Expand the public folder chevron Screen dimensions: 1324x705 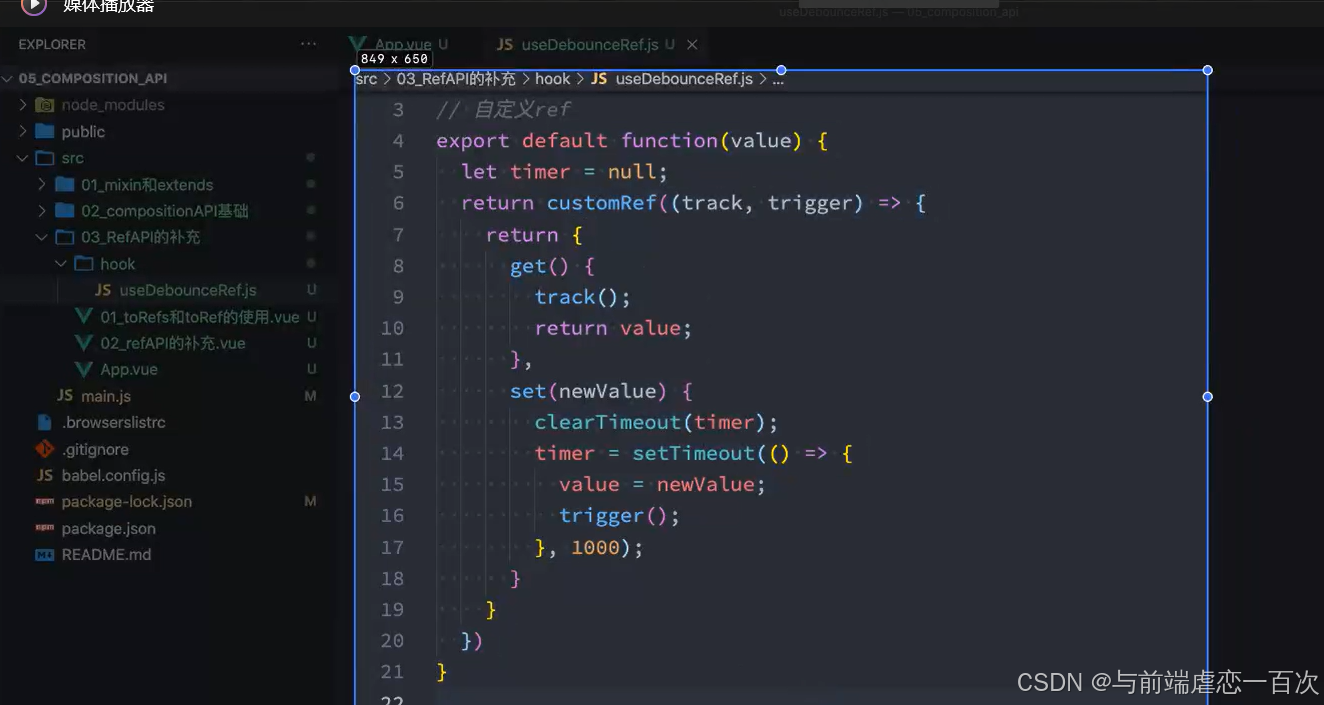click(24, 131)
